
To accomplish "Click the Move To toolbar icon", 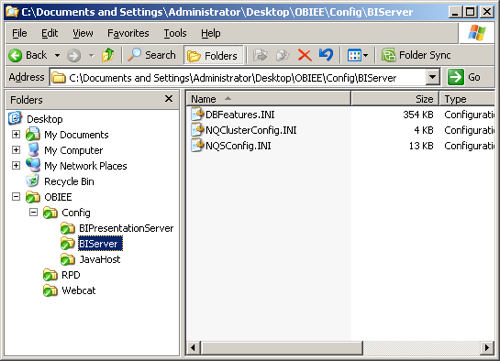I will pos(260,55).
